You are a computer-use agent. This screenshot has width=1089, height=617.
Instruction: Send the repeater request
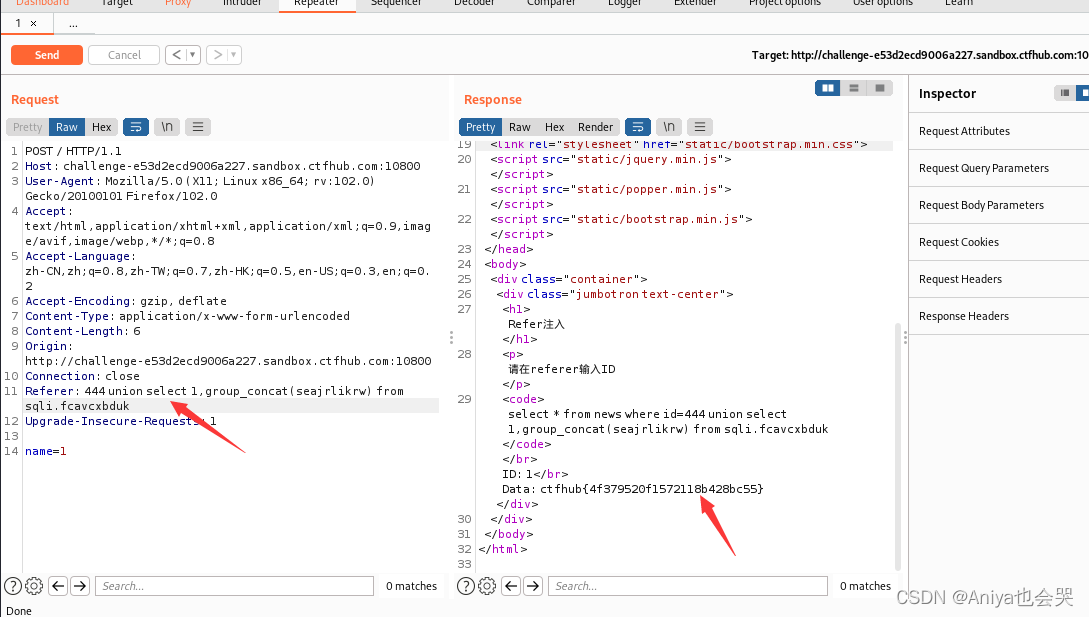tap(47, 55)
